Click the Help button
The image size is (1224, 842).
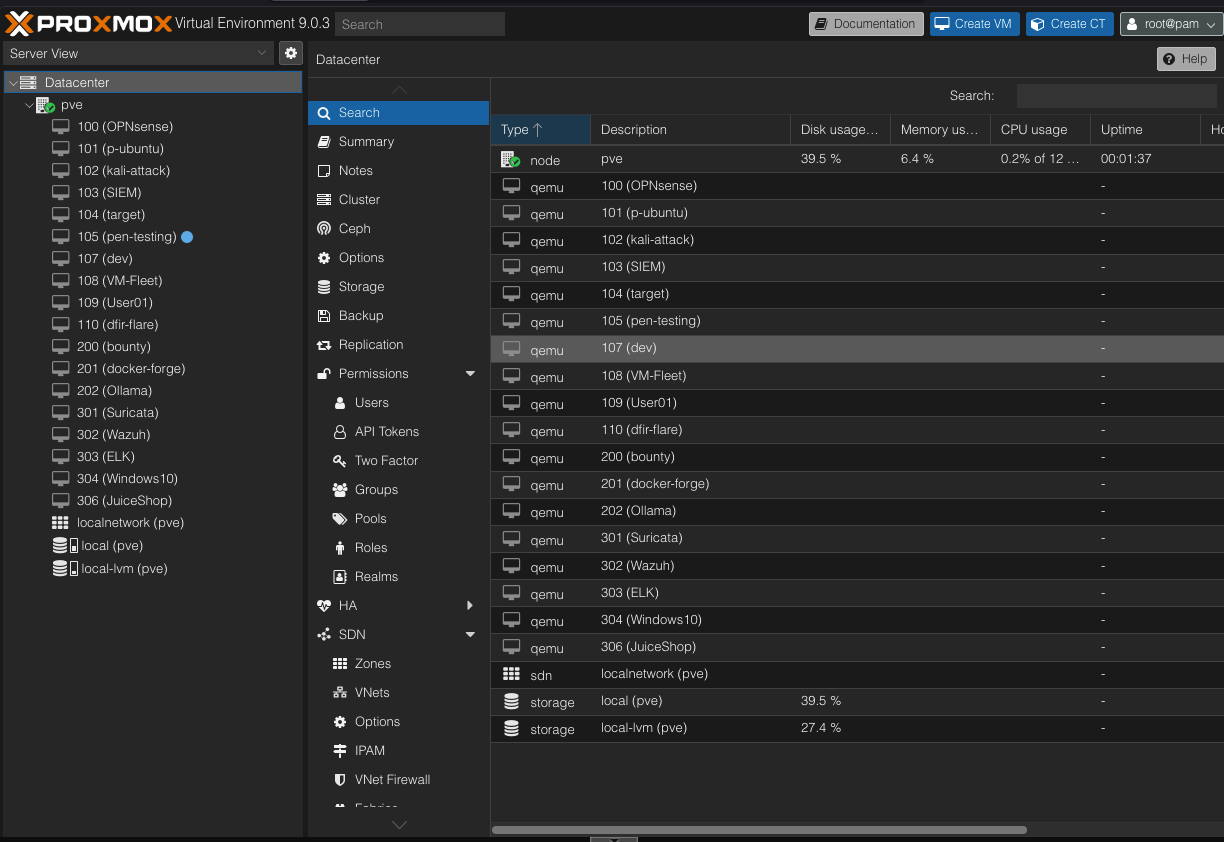pos(1186,59)
